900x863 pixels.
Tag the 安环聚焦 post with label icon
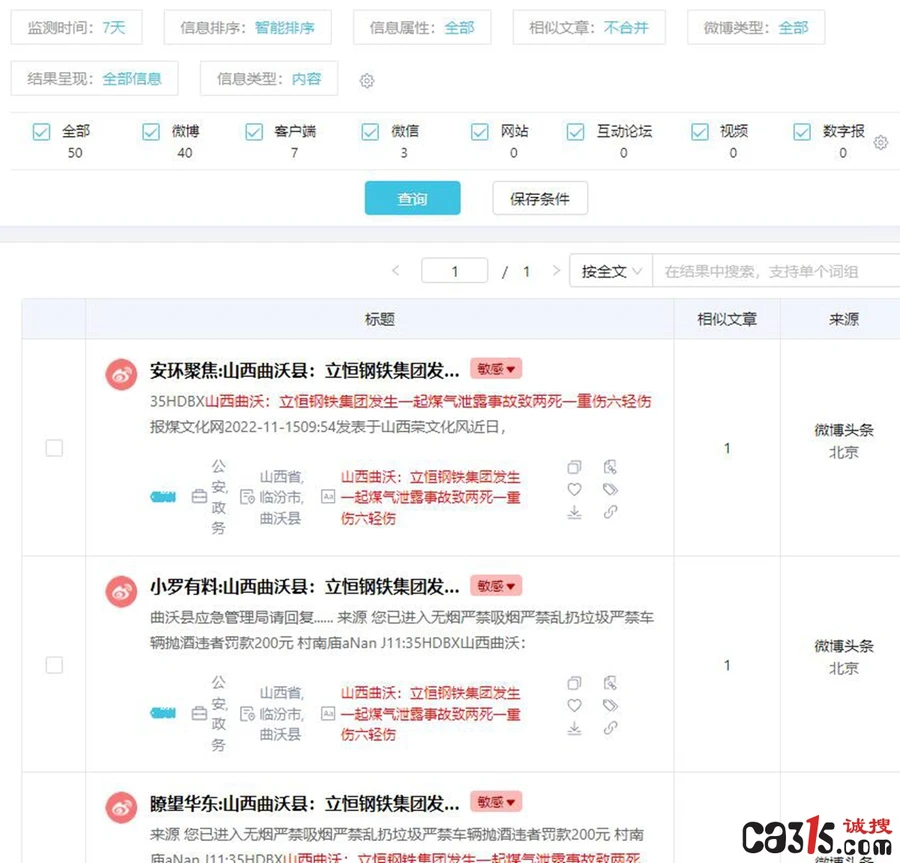point(610,489)
